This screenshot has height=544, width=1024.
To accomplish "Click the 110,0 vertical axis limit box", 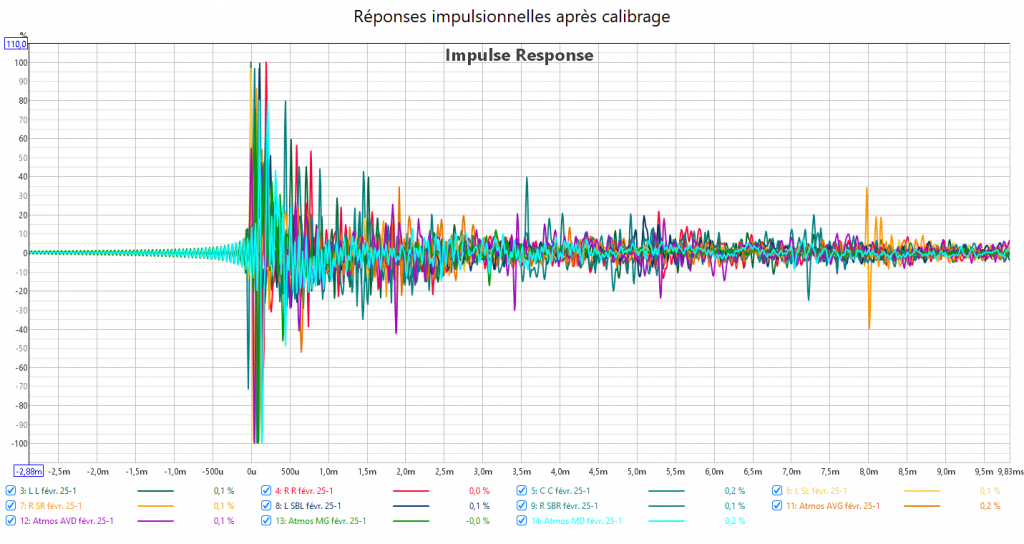I will click(17, 44).
